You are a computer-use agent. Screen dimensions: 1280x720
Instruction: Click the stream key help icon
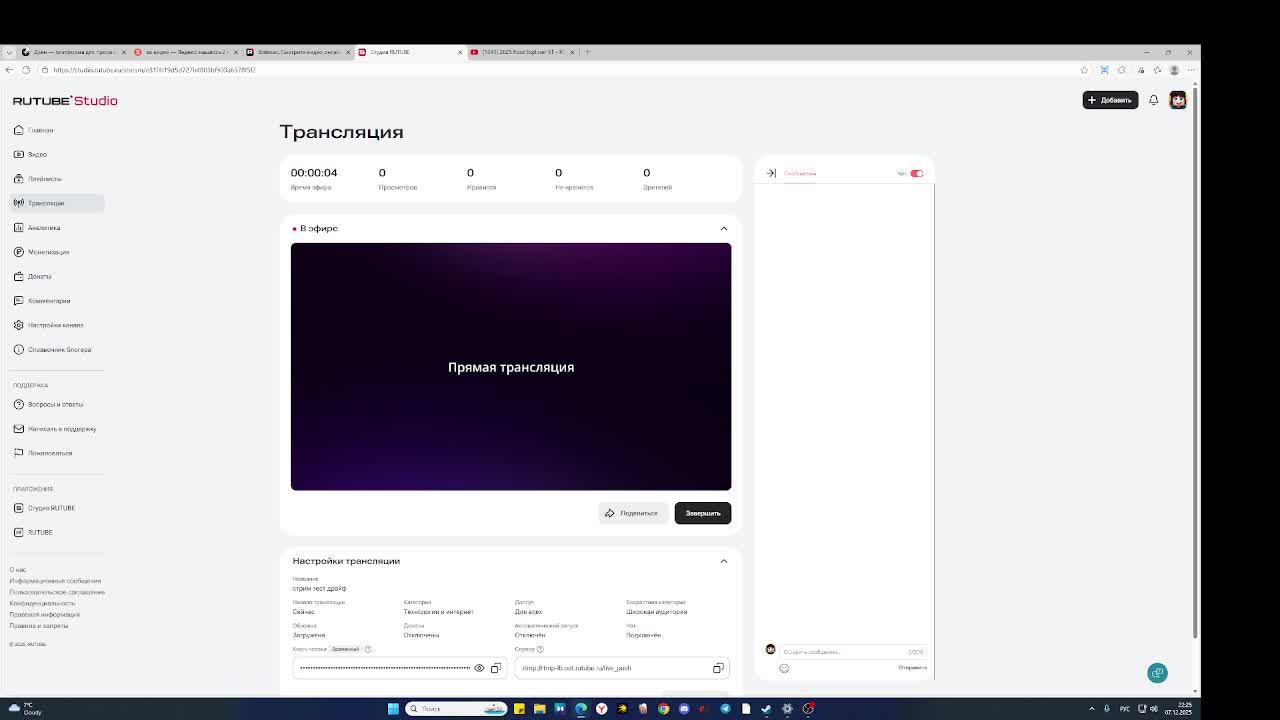click(368, 649)
